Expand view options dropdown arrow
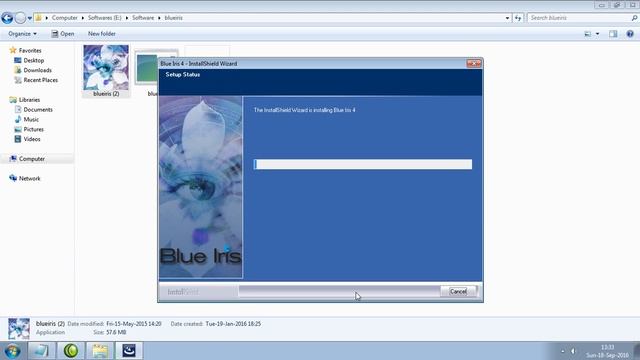 (x=598, y=34)
